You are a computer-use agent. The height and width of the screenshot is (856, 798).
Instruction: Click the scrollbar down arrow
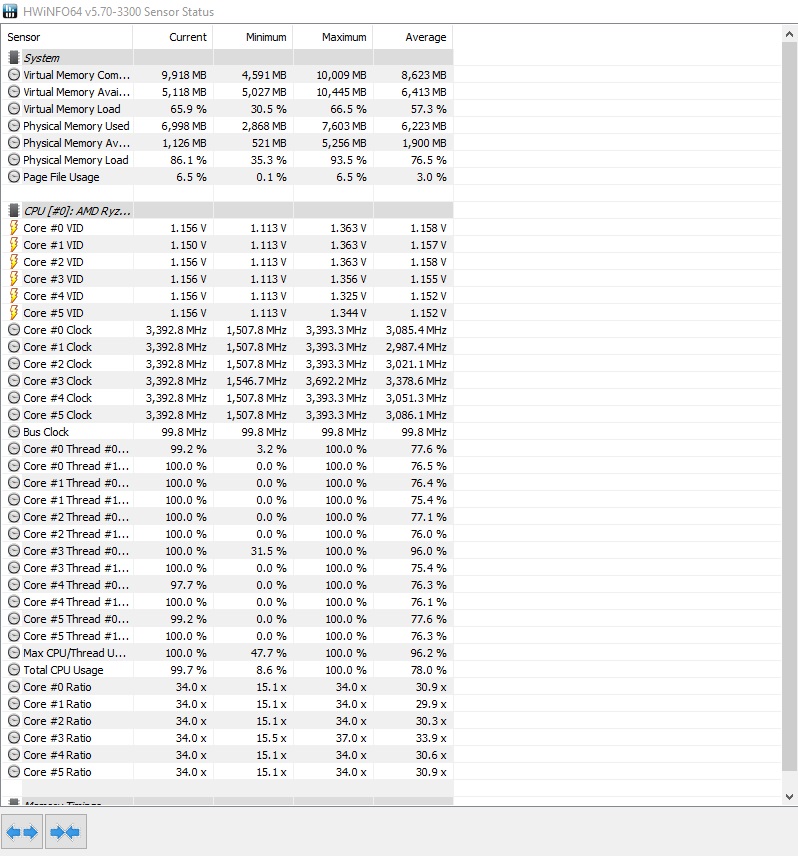[x=789, y=796]
